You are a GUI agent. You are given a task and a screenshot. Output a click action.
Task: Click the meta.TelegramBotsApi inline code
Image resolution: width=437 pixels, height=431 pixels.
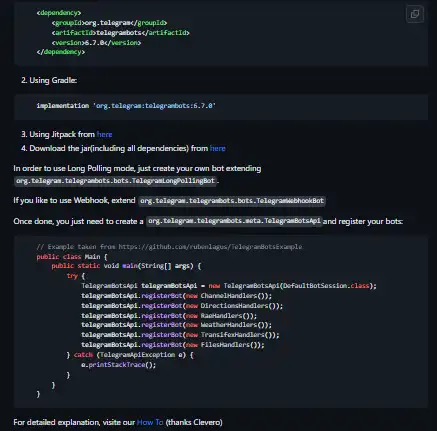pyautogui.click(x=234, y=221)
